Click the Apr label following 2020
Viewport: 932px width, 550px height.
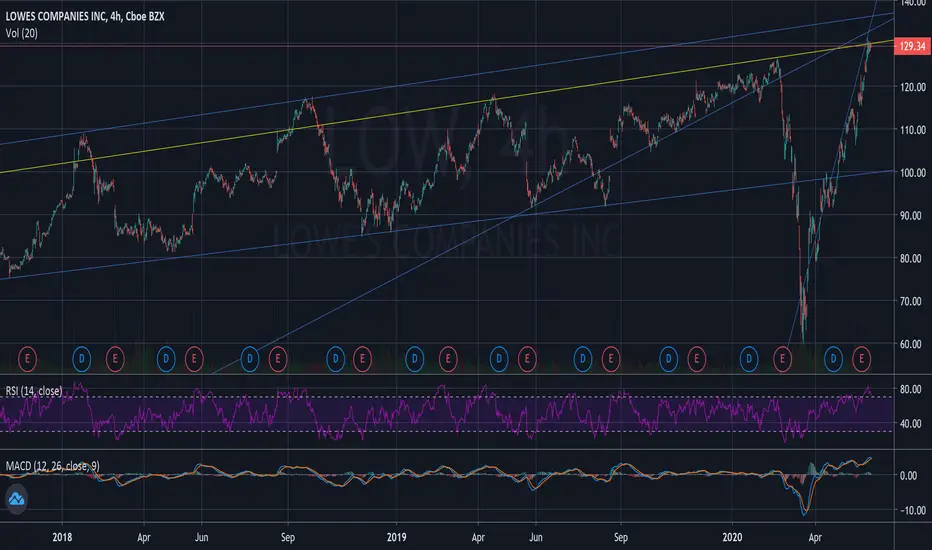coord(815,537)
